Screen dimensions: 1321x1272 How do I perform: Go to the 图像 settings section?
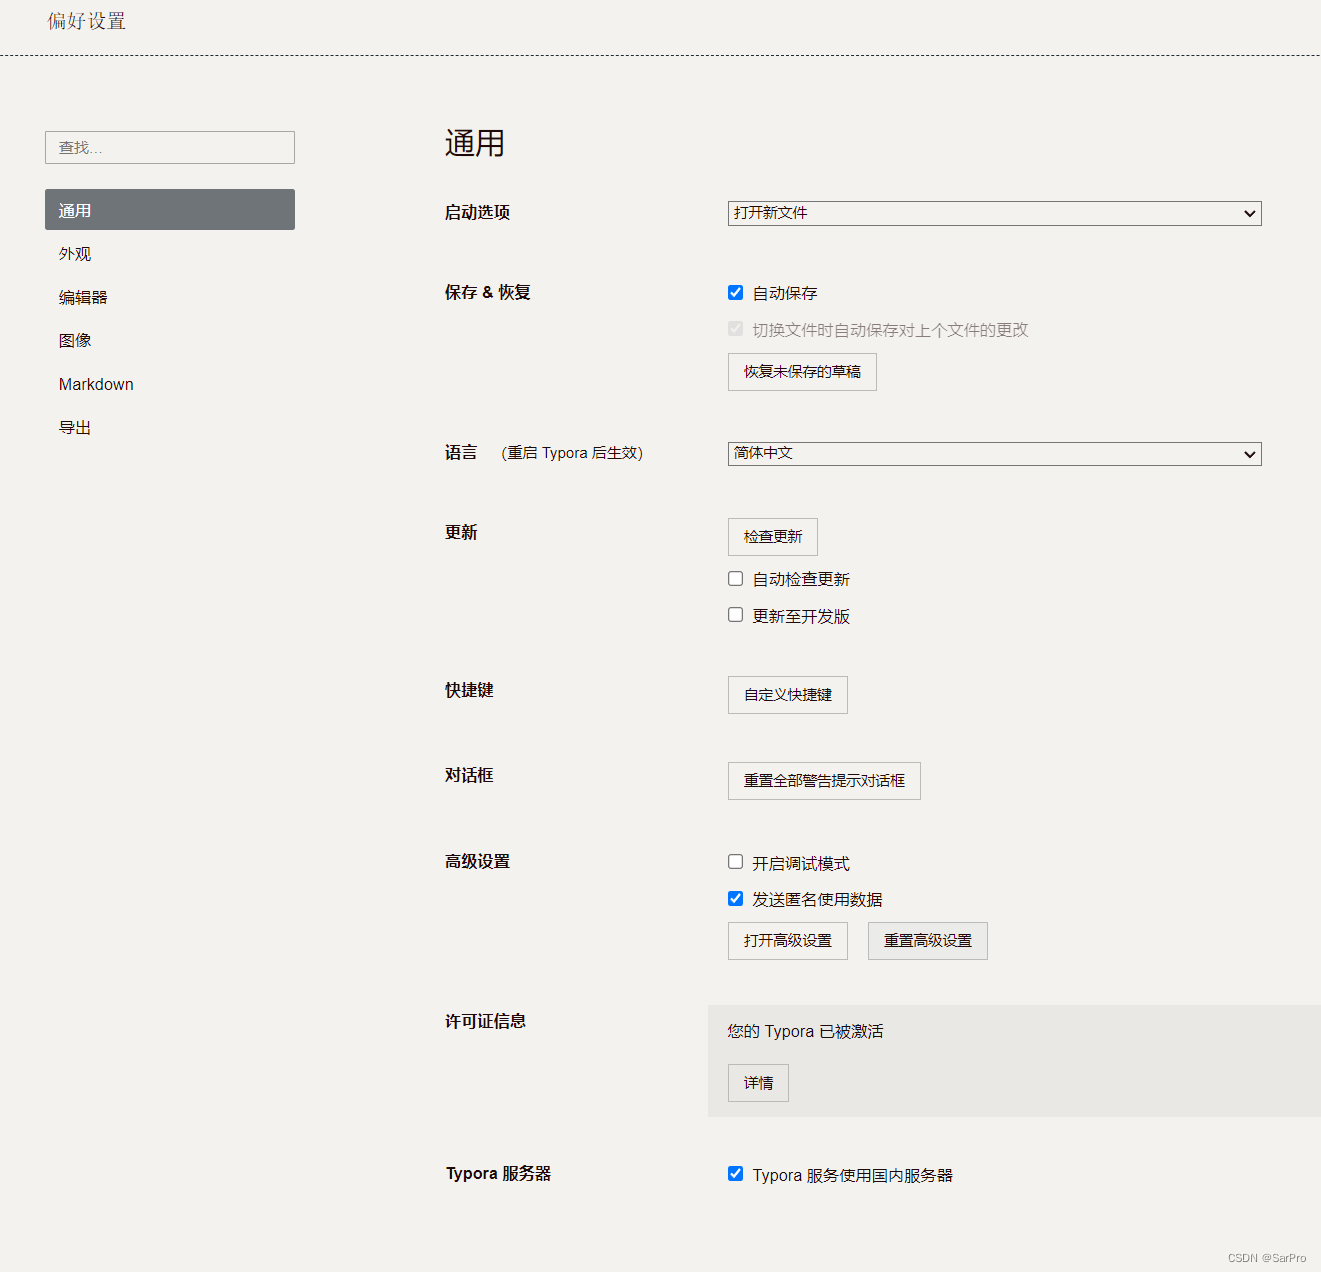75,340
